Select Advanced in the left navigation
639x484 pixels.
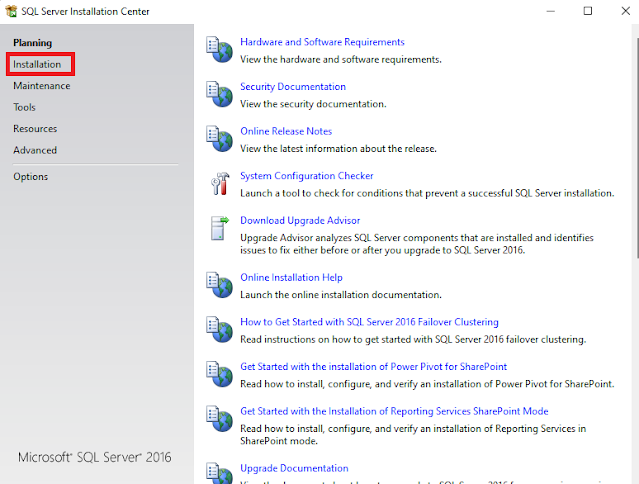point(35,150)
